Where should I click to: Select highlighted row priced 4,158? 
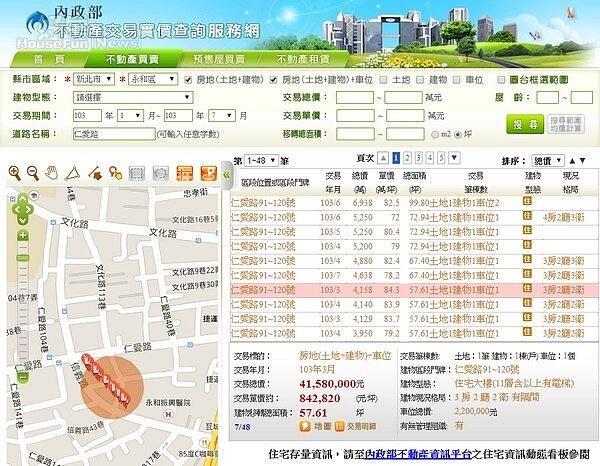[x=414, y=290]
